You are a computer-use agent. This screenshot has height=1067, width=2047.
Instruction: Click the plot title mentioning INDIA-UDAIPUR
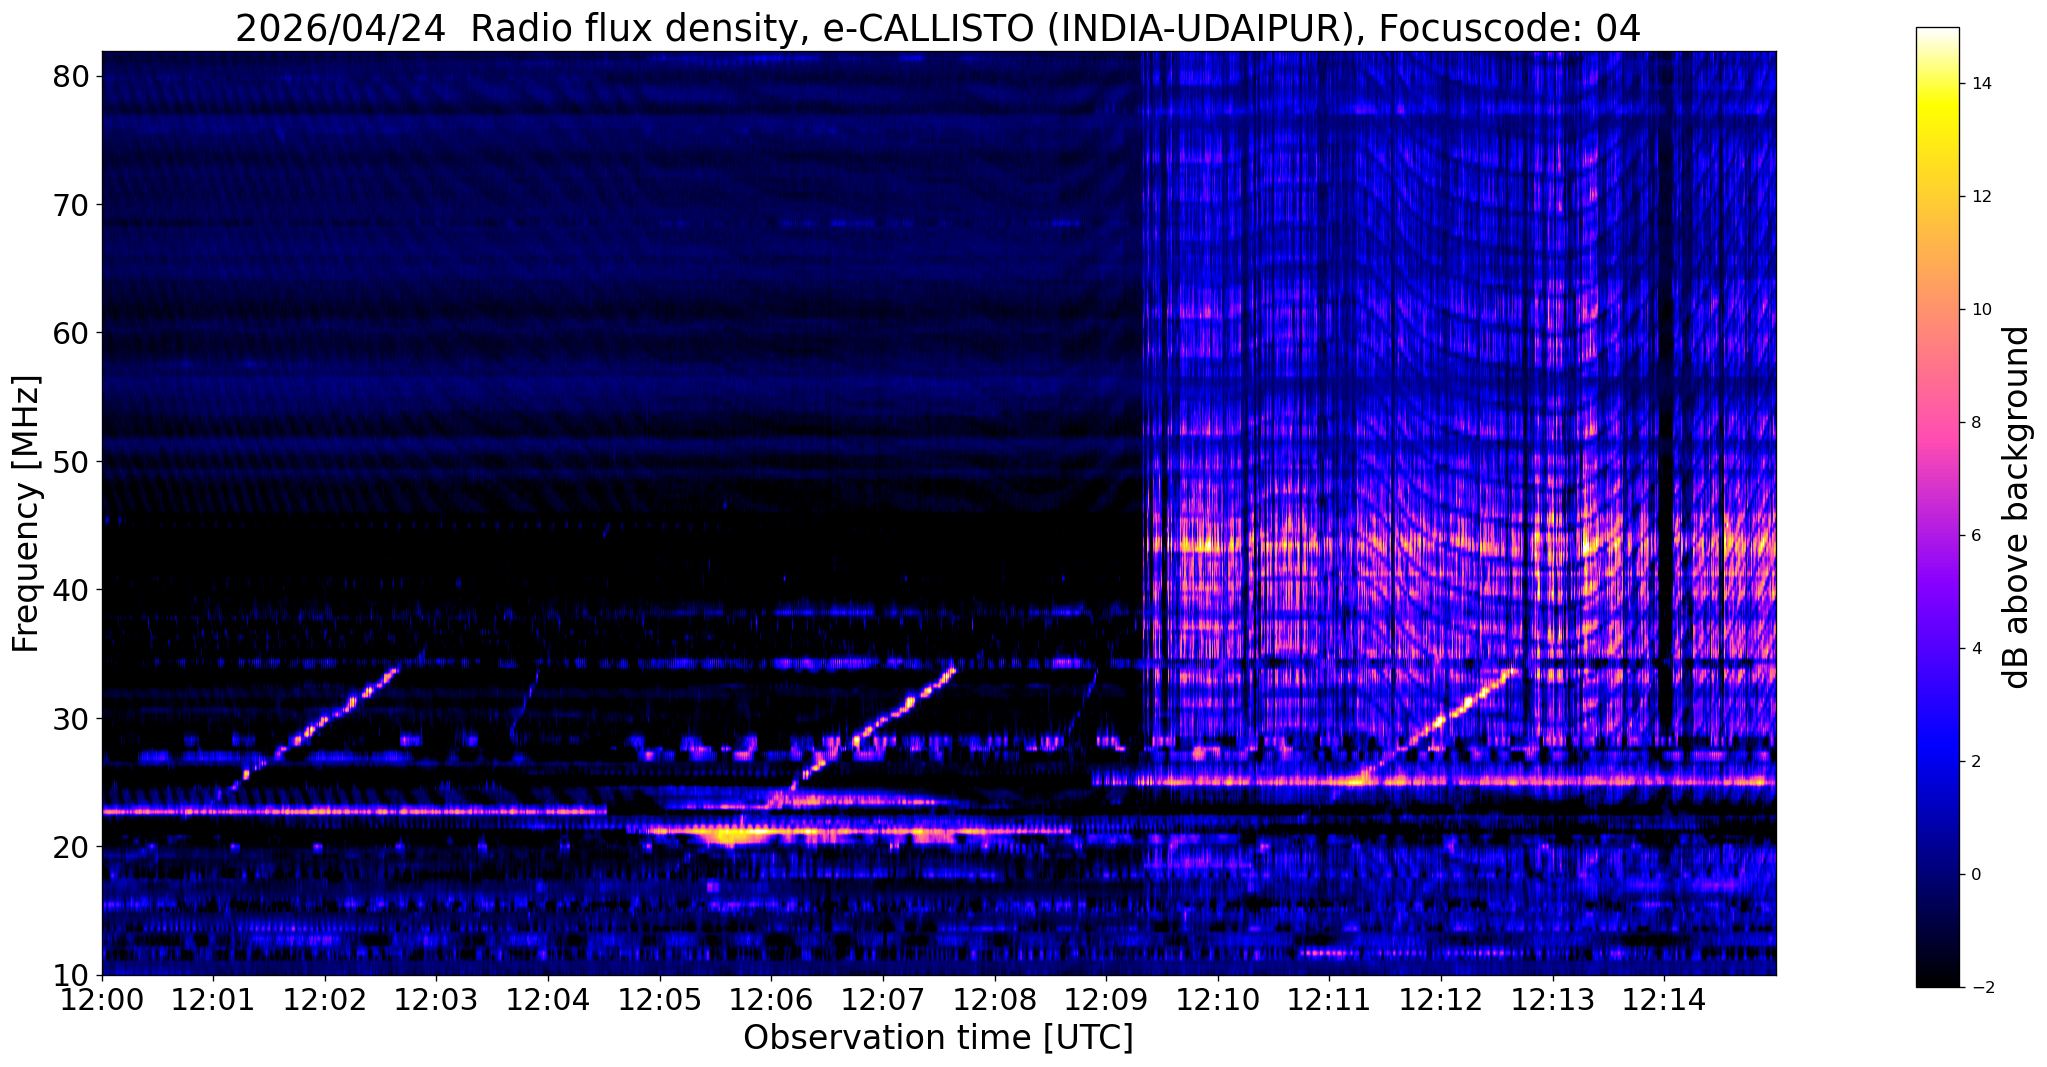tap(938, 29)
